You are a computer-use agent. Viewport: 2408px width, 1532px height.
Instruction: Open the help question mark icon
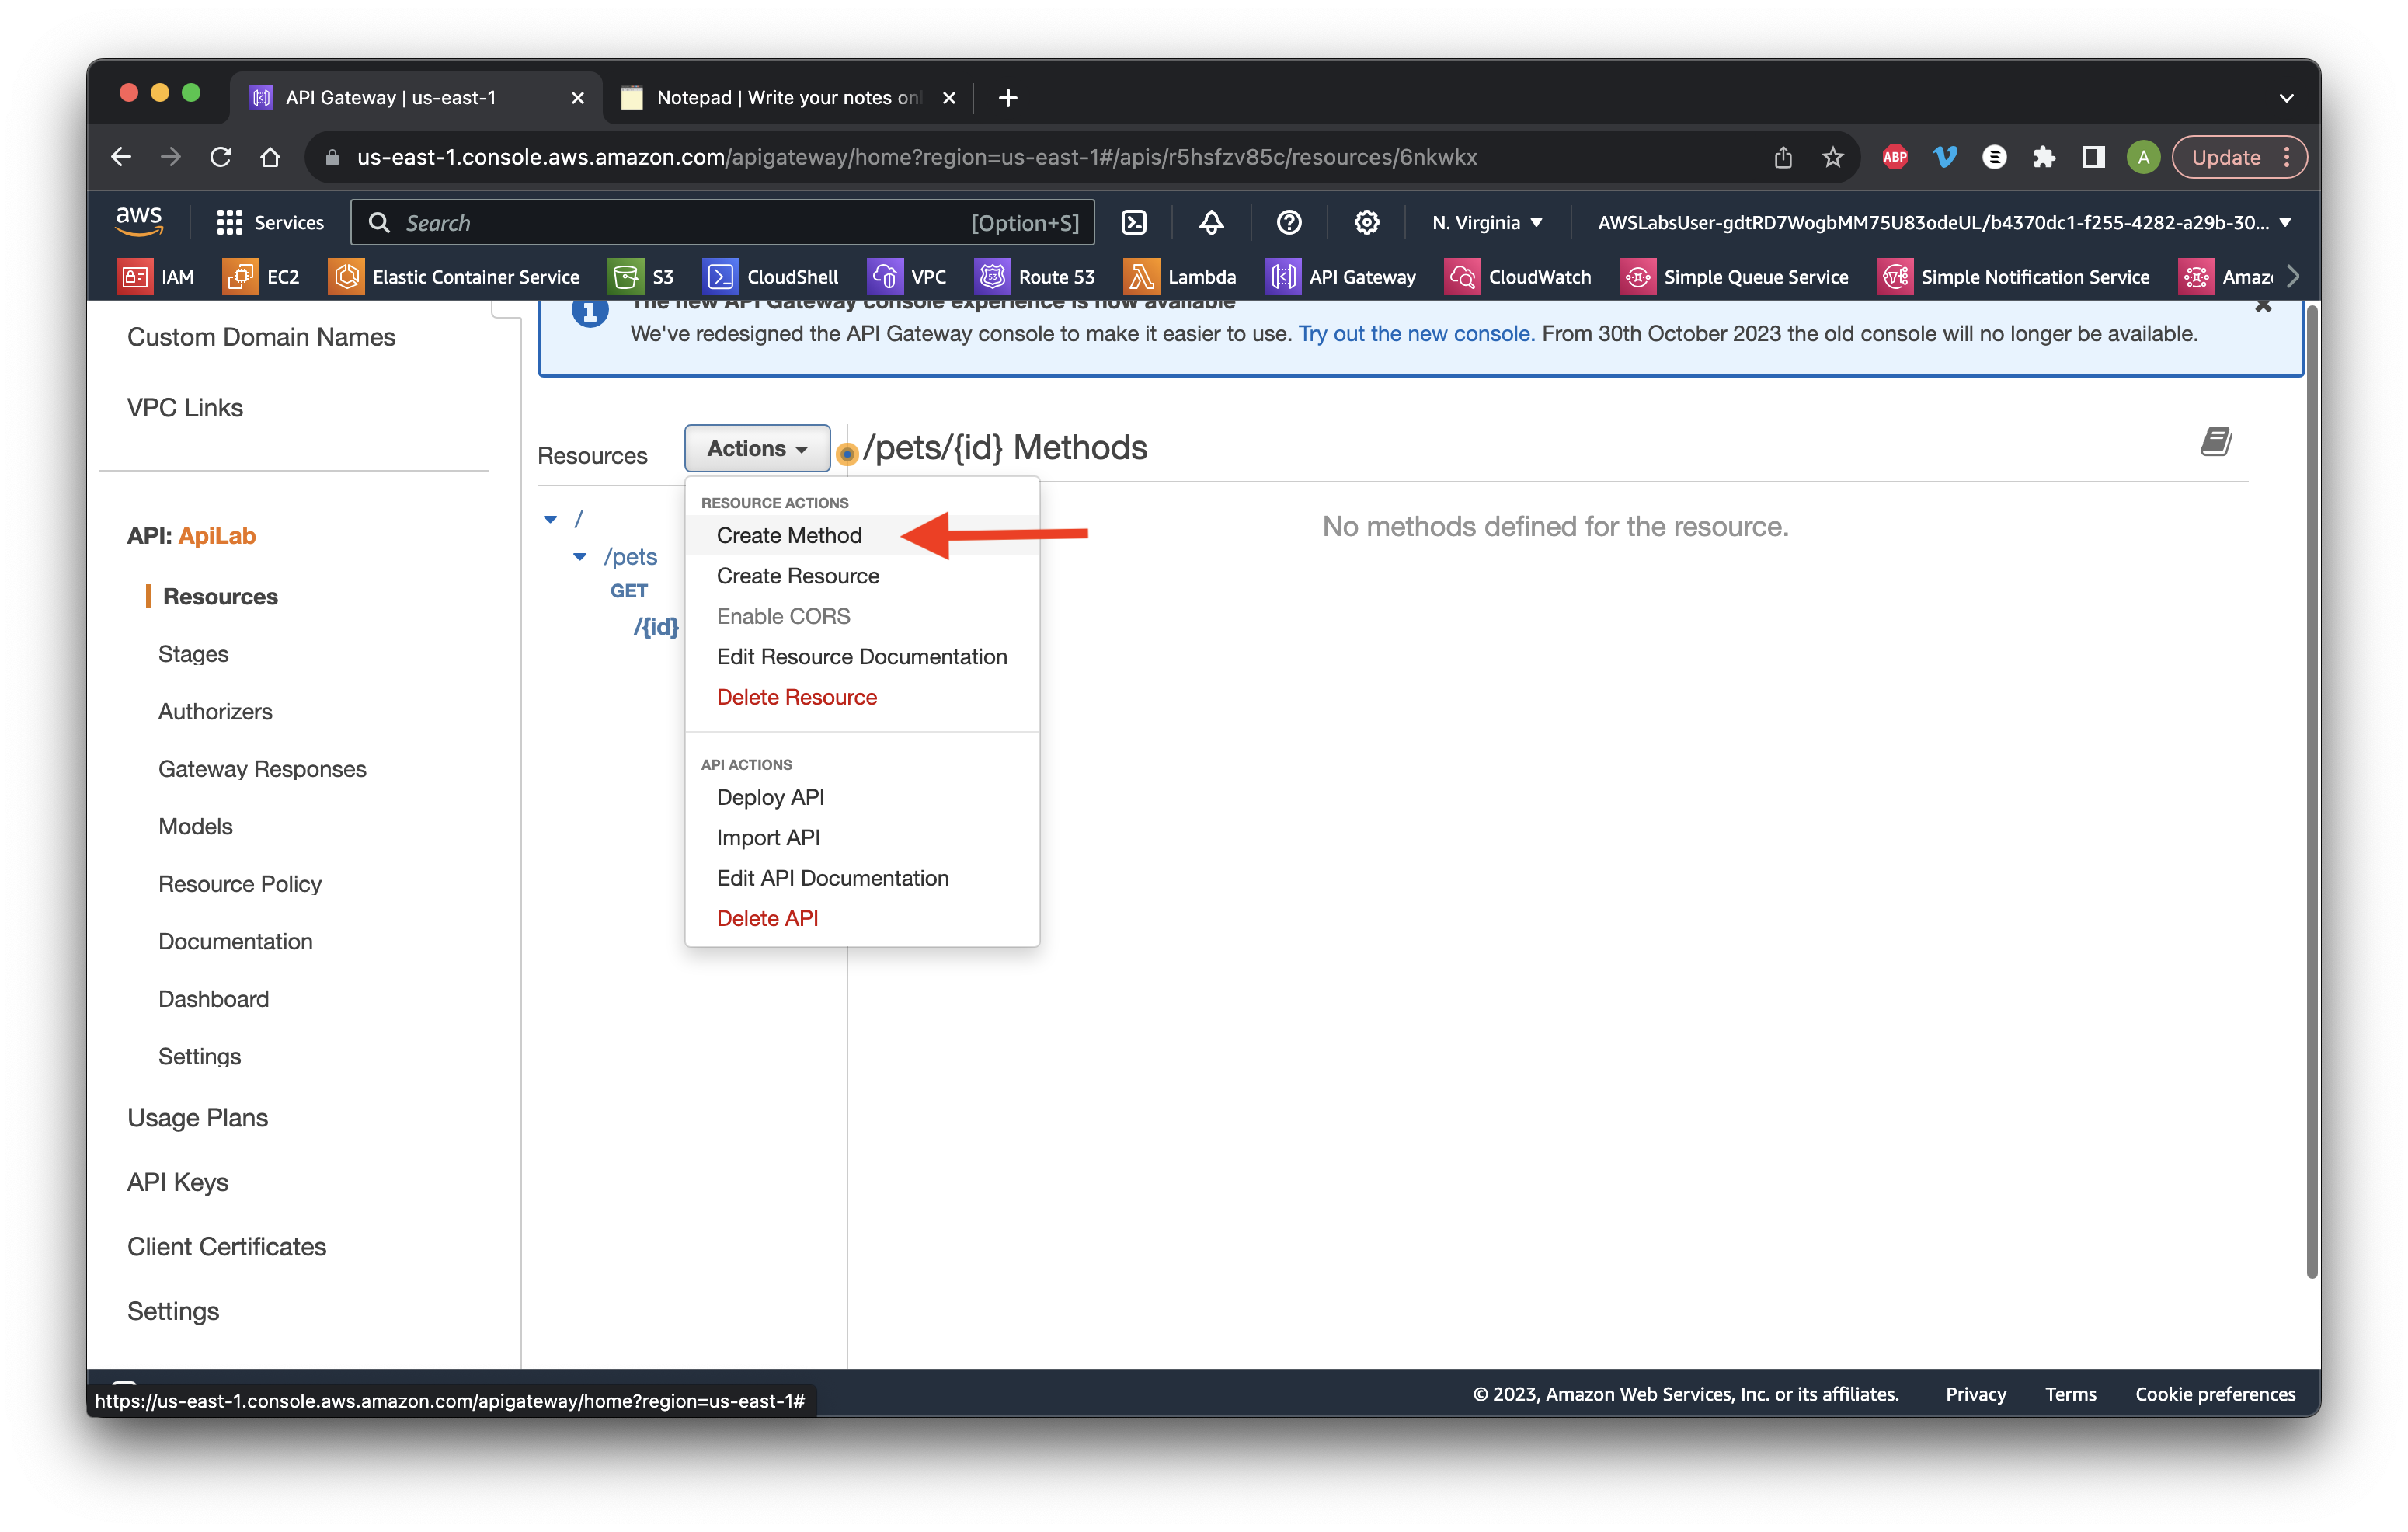click(x=1289, y=222)
